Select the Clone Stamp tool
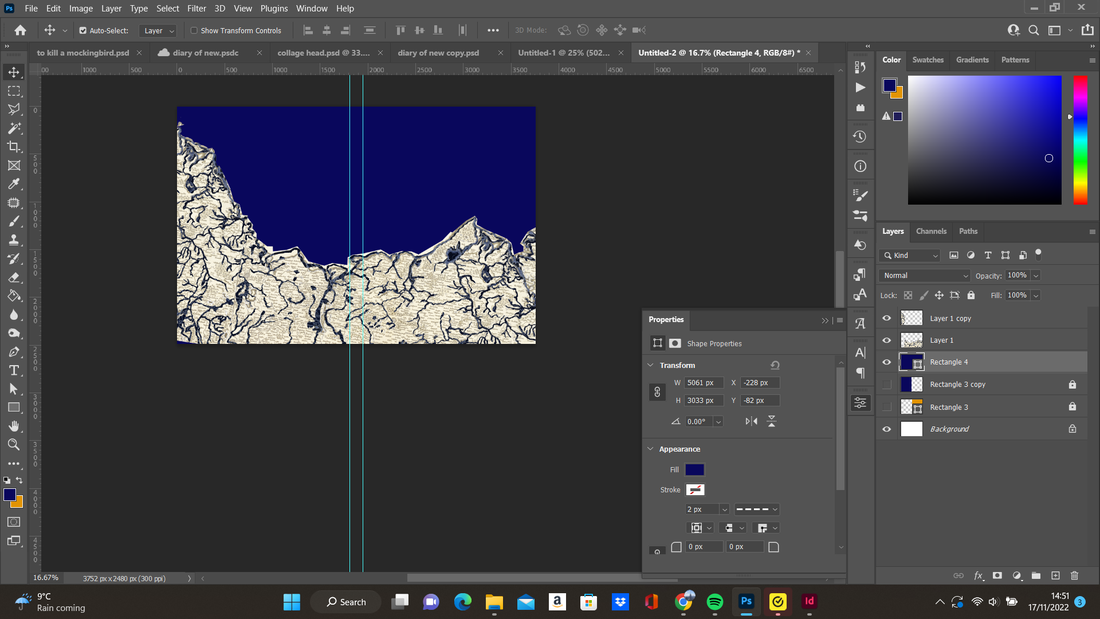The height and width of the screenshot is (619, 1100). (x=13, y=240)
